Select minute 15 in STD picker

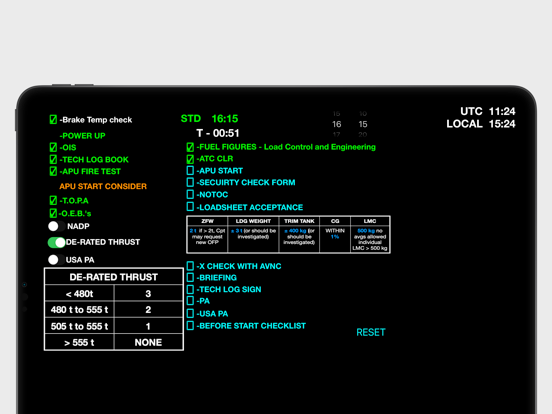363,124
